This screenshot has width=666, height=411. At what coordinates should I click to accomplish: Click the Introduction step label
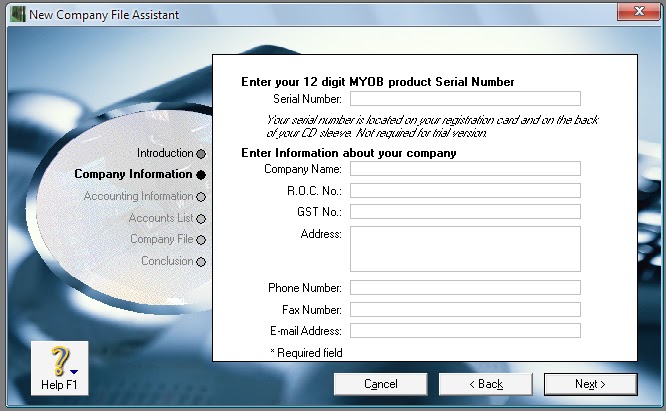pos(165,153)
